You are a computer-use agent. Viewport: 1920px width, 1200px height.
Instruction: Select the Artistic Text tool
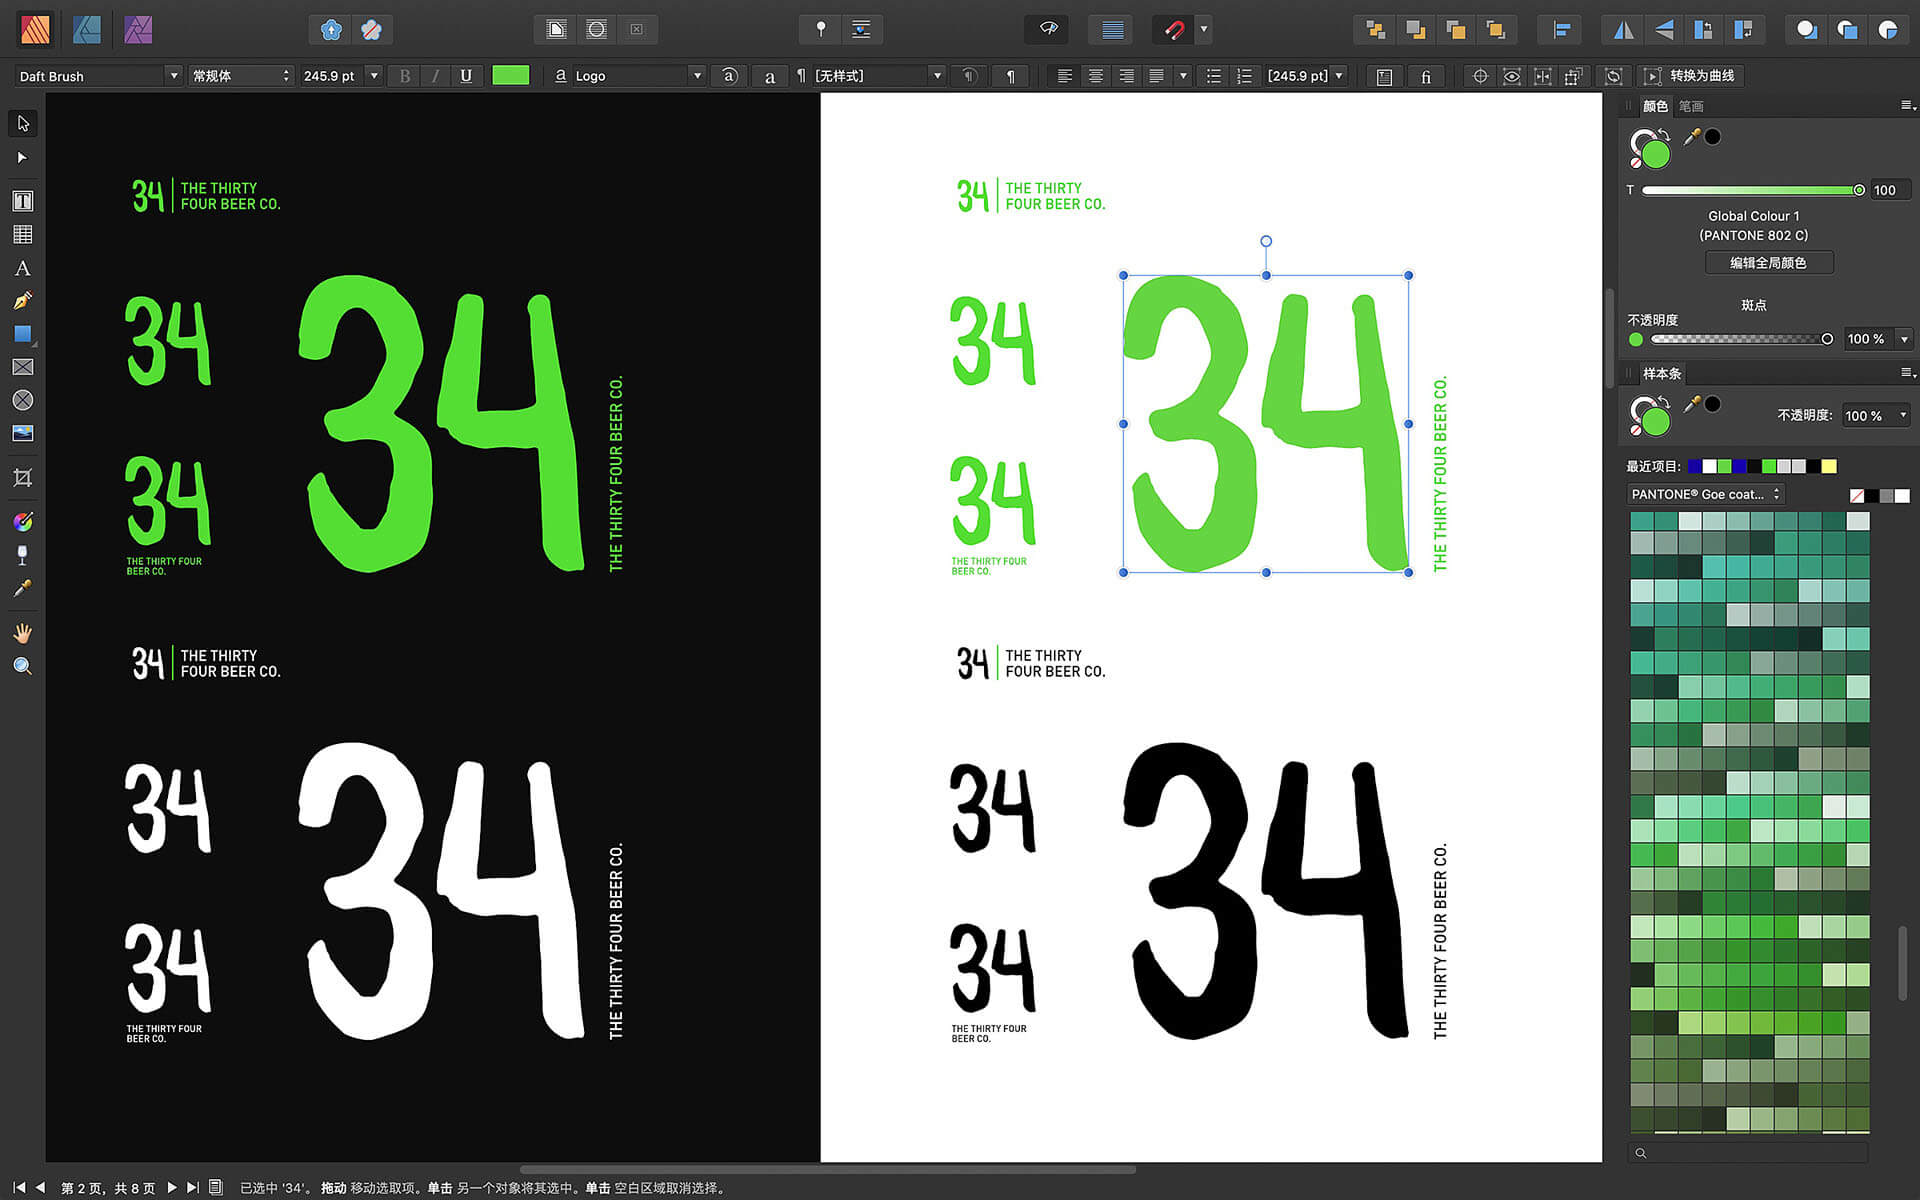click(x=23, y=268)
